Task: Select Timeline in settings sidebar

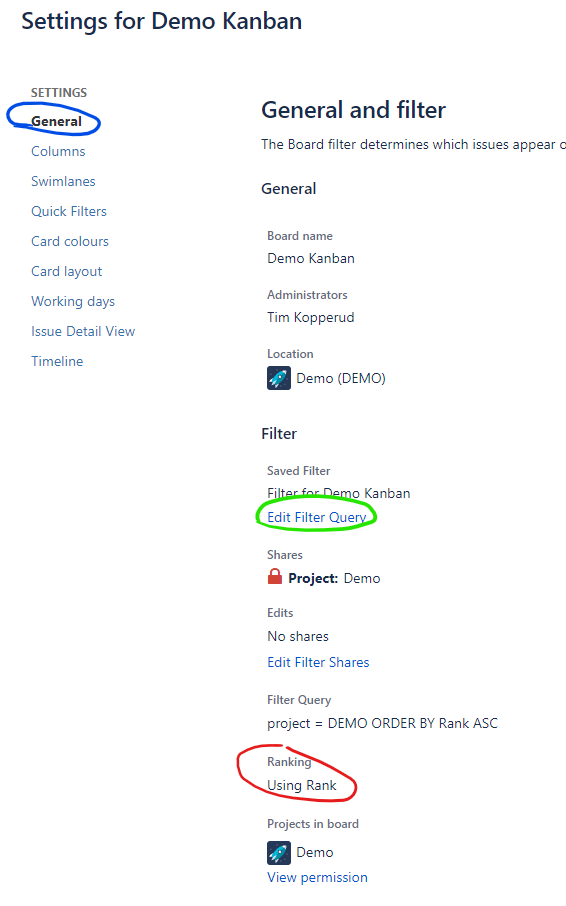Action: 57,362
